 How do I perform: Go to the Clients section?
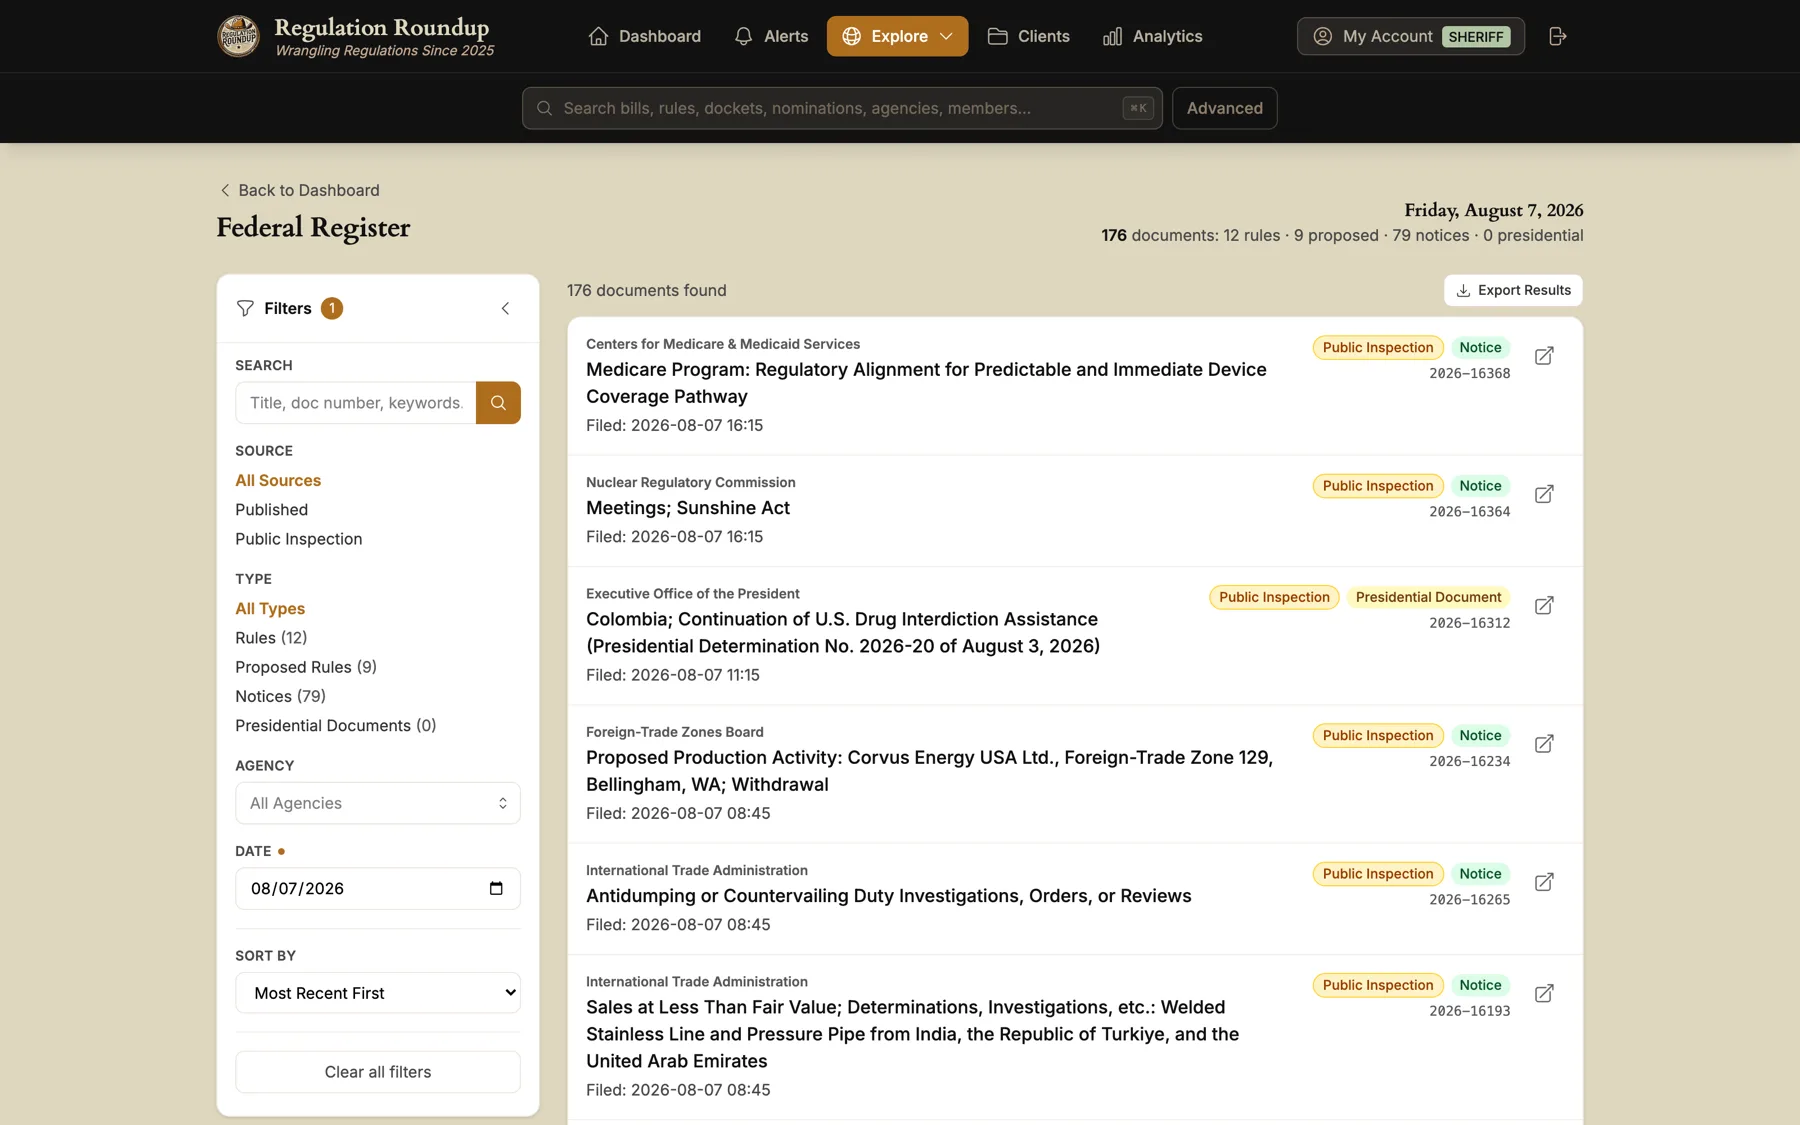(x=1028, y=36)
